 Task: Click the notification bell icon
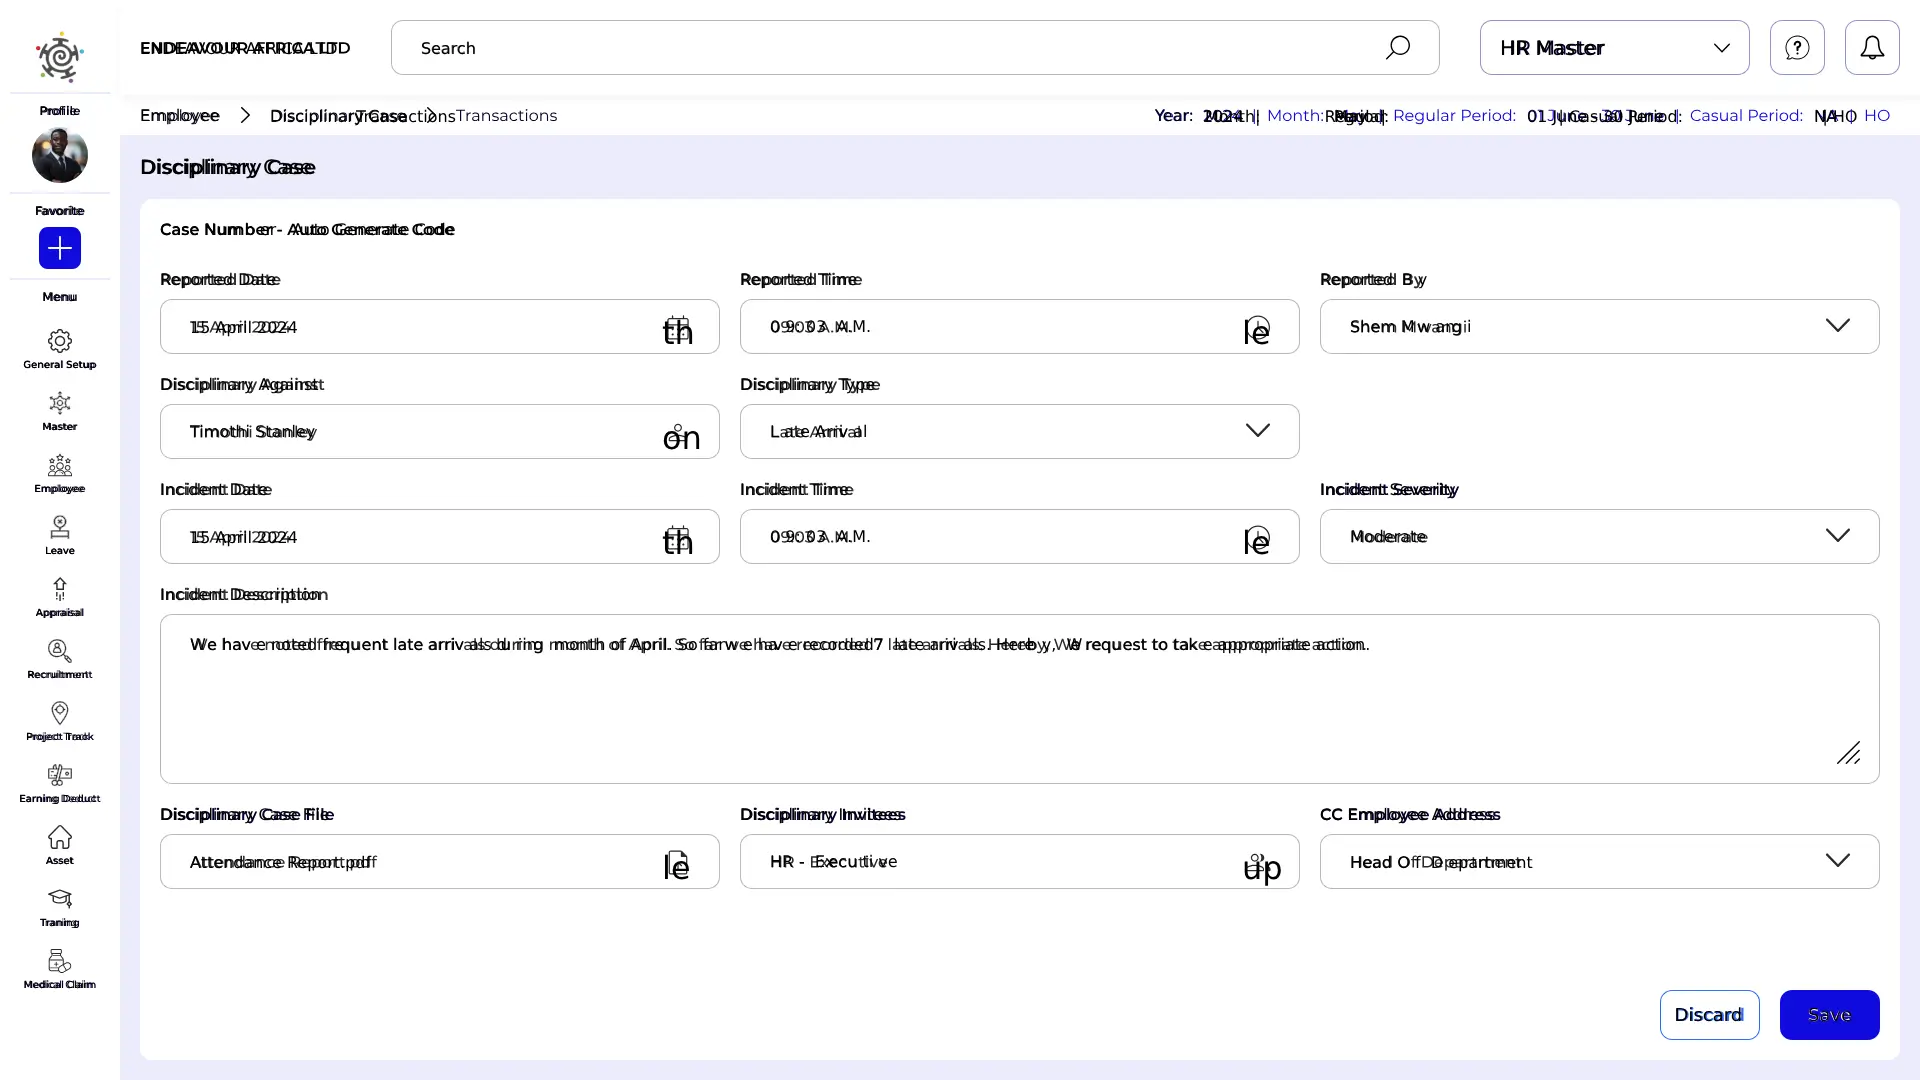pyautogui.click(x=1871, y=48)
